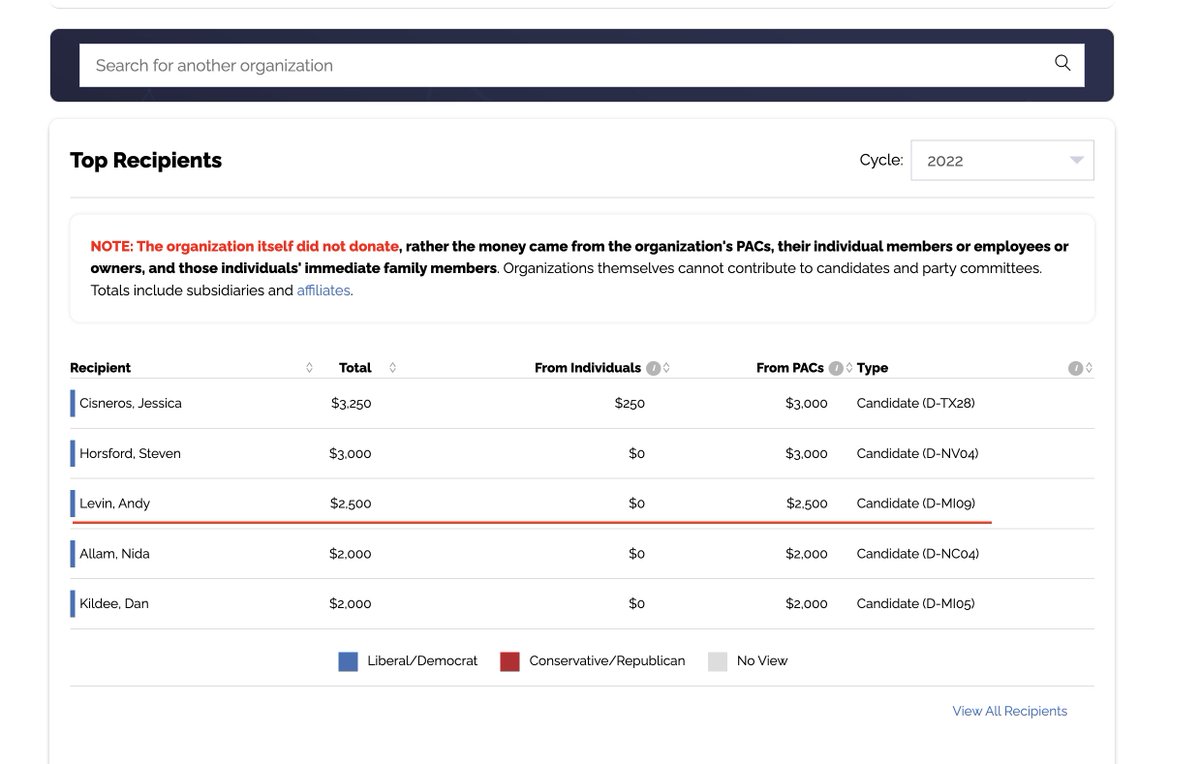Click the 'Recipient' column header
1200x764 pixels.
[100, 368]
